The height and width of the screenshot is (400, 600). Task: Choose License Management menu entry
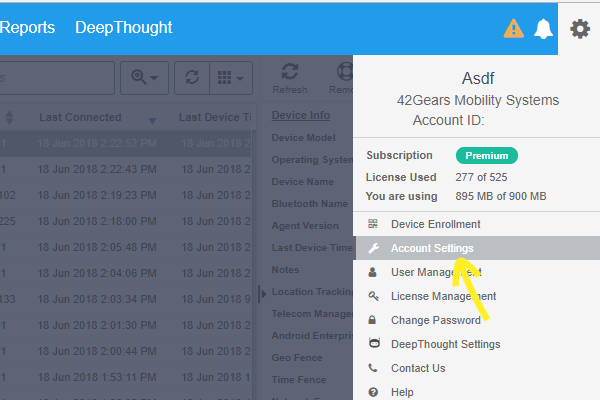(476, 296)
